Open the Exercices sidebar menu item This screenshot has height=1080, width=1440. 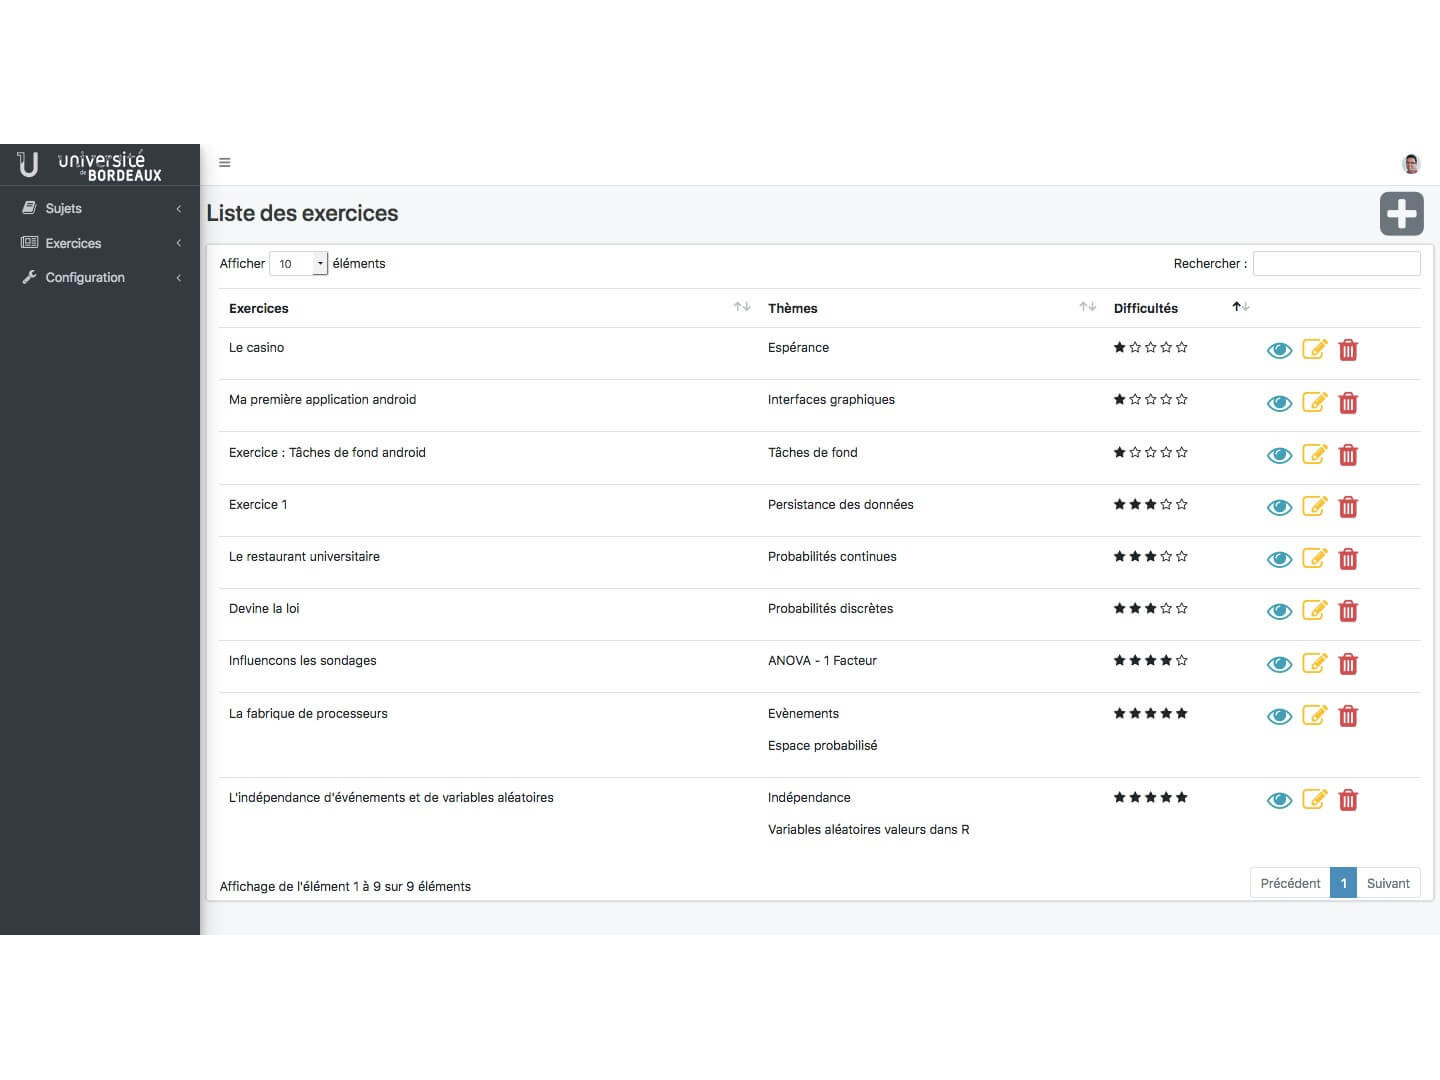pos(100,243)
